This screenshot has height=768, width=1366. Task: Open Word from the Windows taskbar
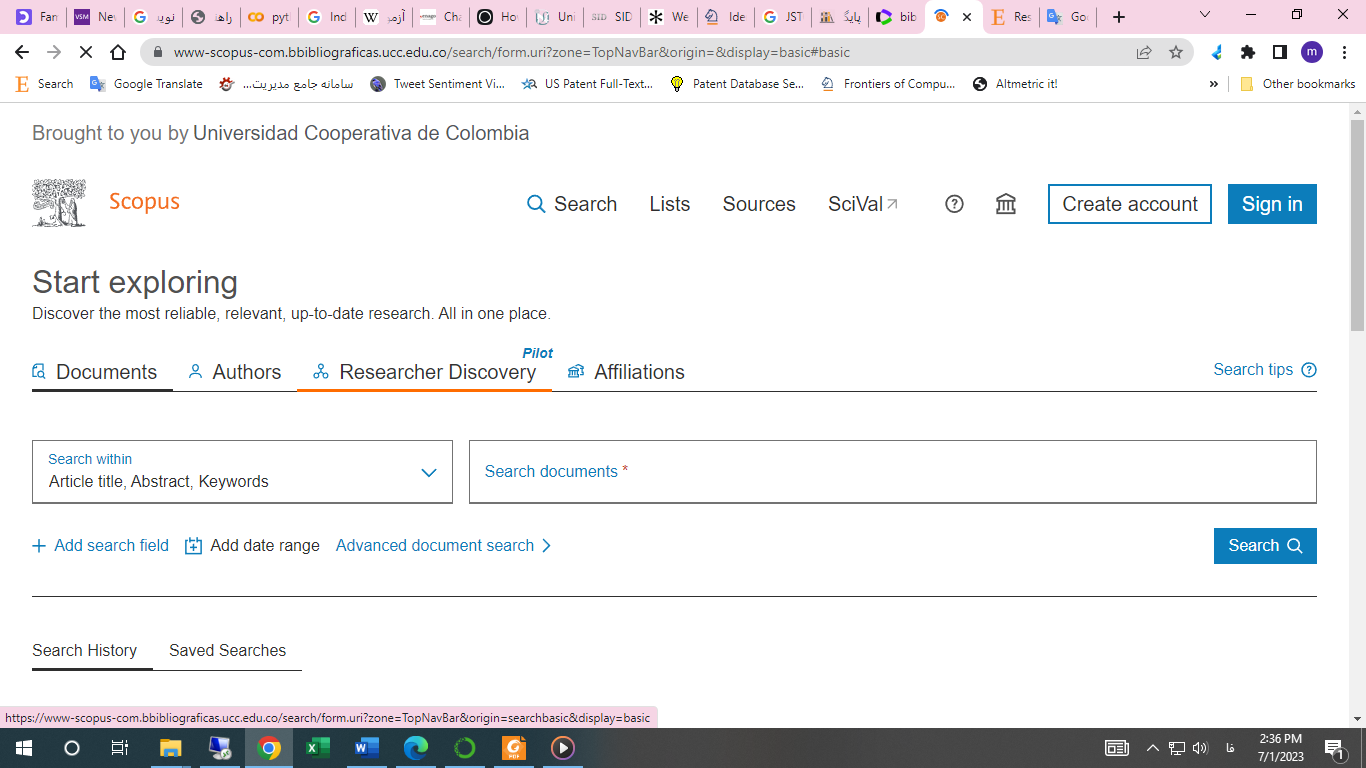(367, 748)
